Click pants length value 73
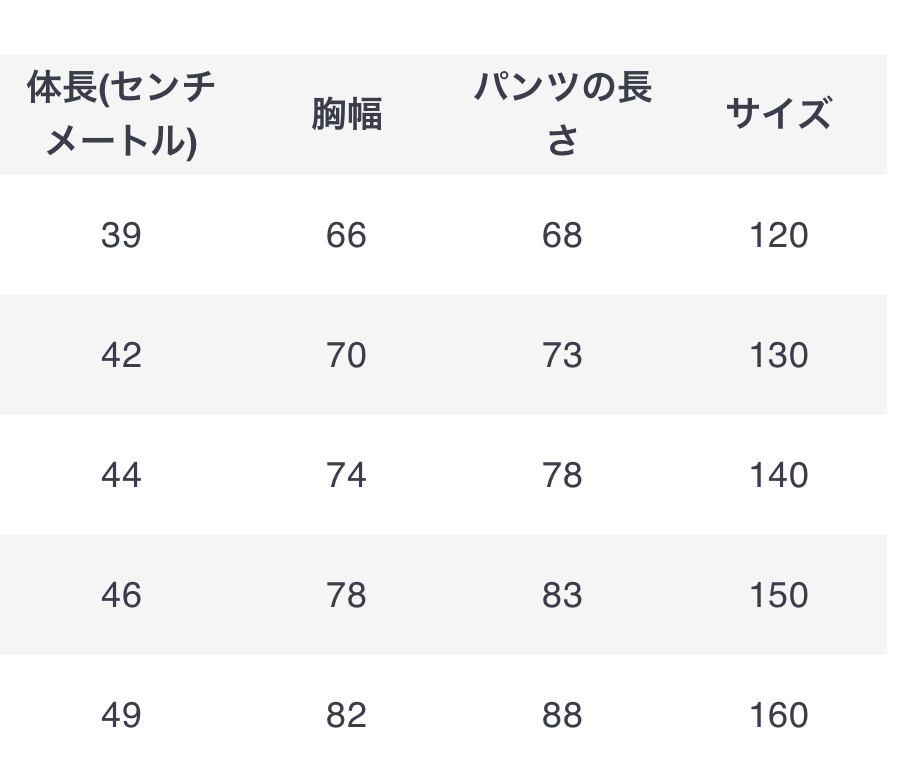The image size is (923, 773). click(562, 356)
